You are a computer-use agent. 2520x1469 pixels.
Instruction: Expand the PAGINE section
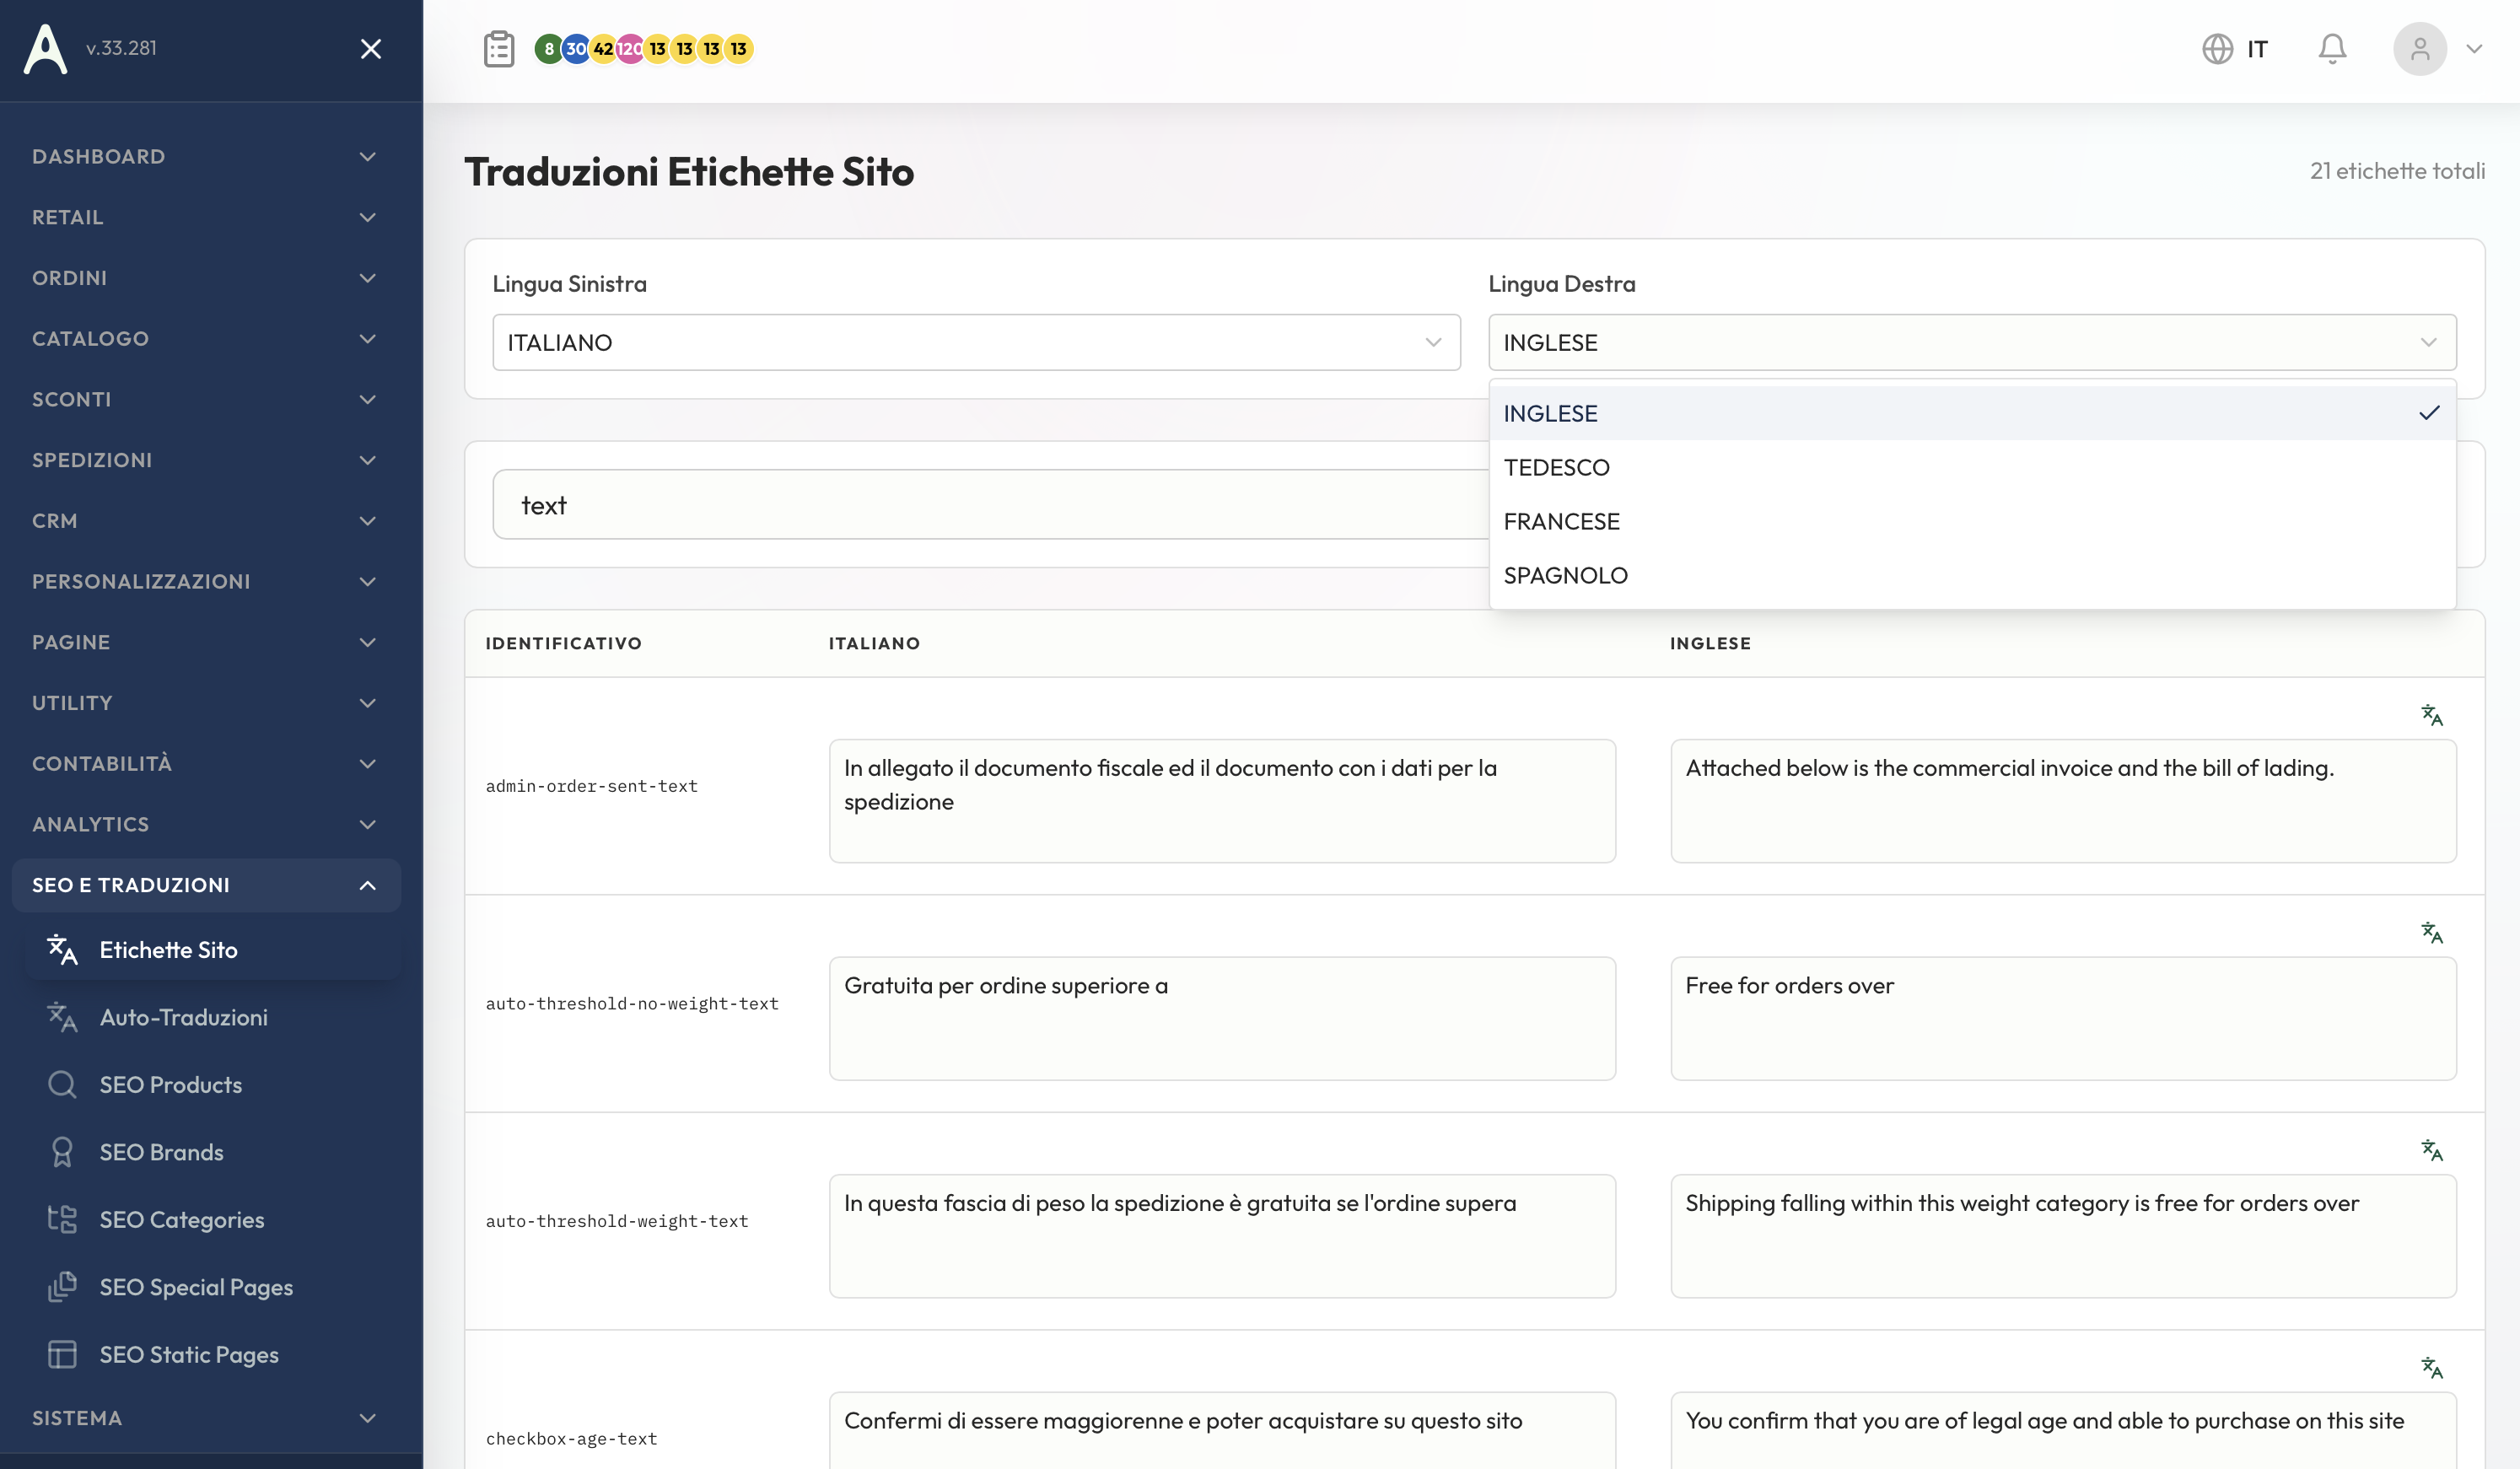(206, 642)
